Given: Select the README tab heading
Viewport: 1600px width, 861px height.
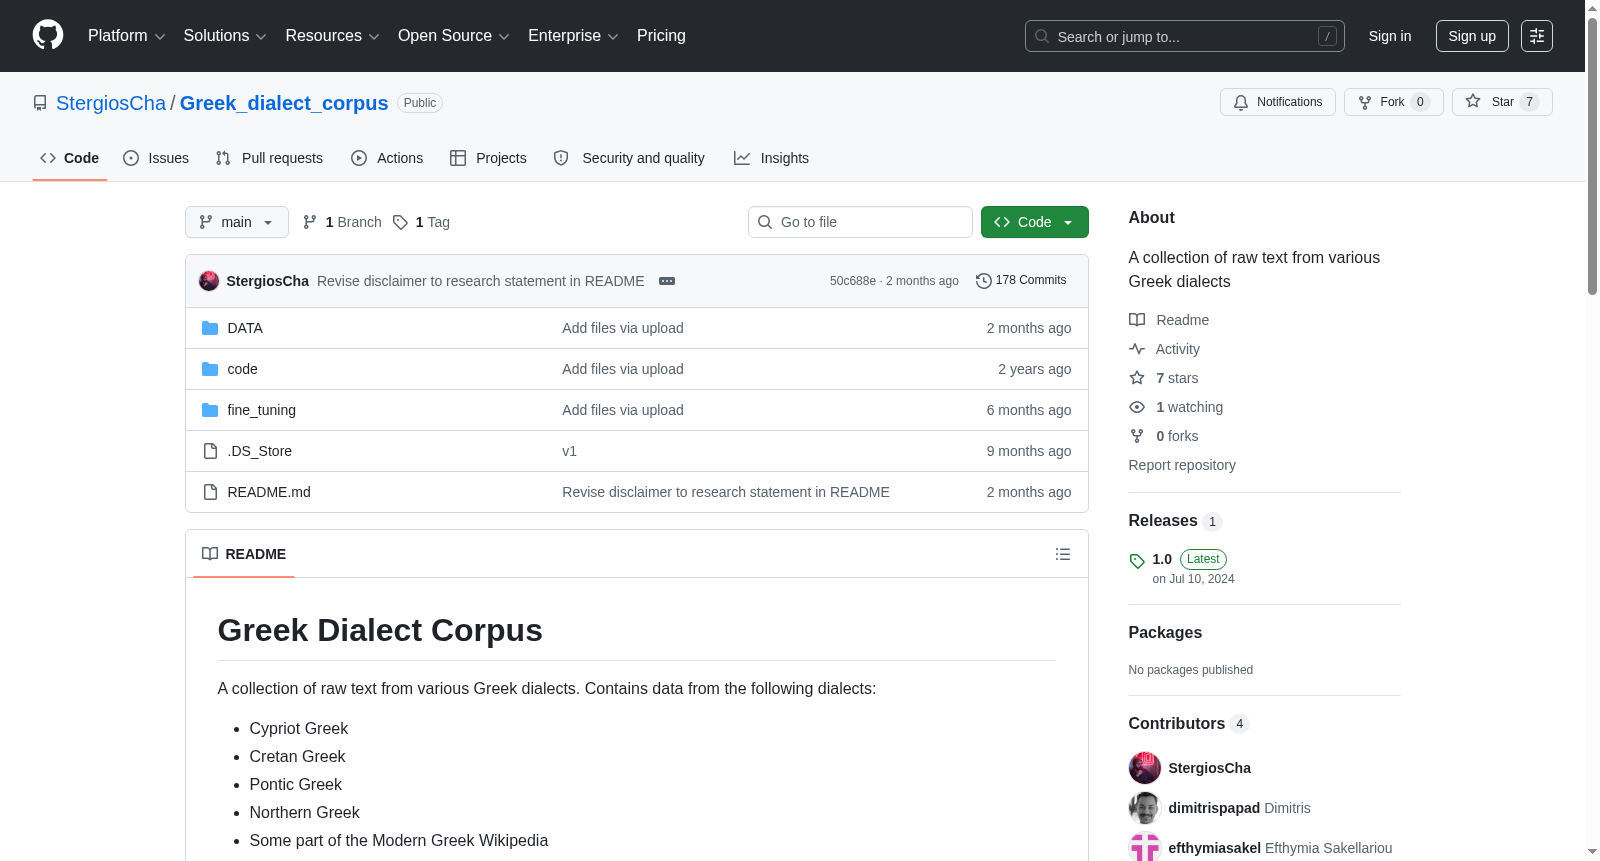Looking at the screenshot, I should (x=244, y=554).
